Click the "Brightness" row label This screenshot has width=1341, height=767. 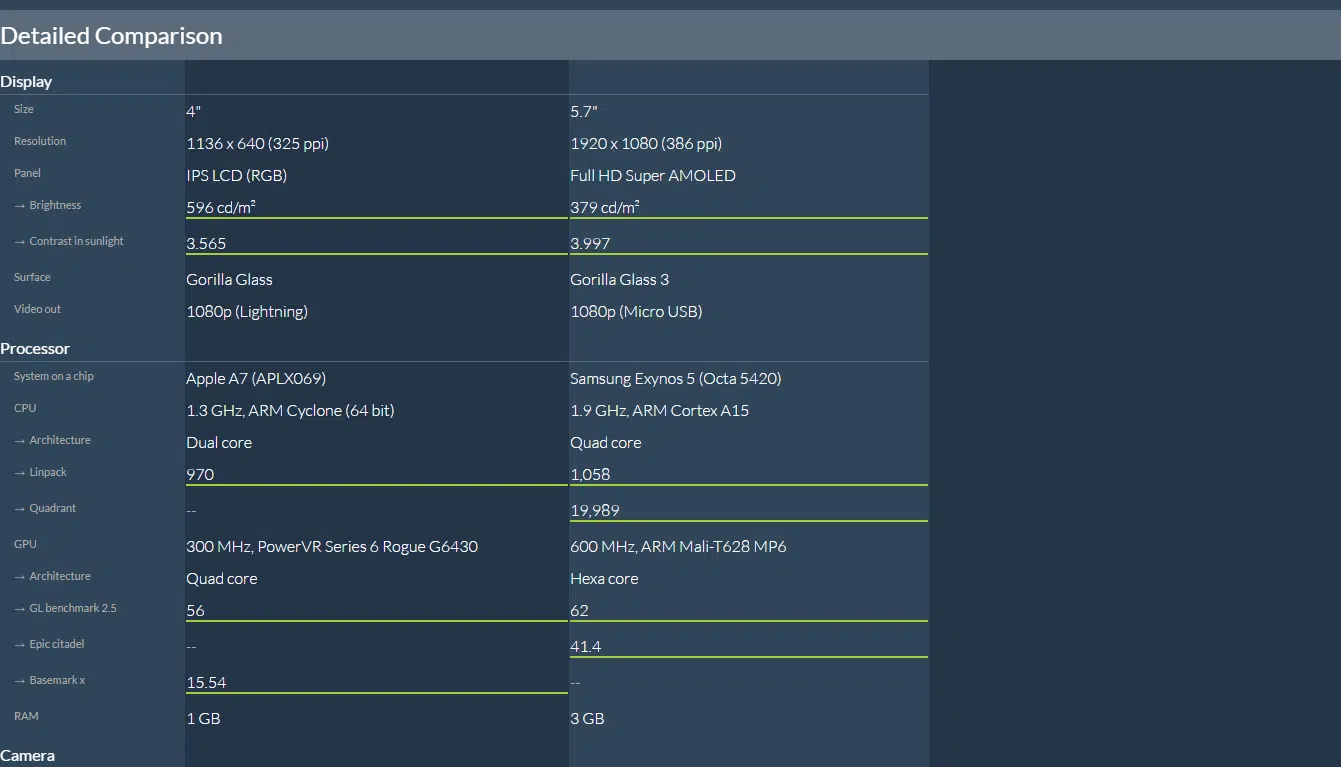tap(55, 205)
